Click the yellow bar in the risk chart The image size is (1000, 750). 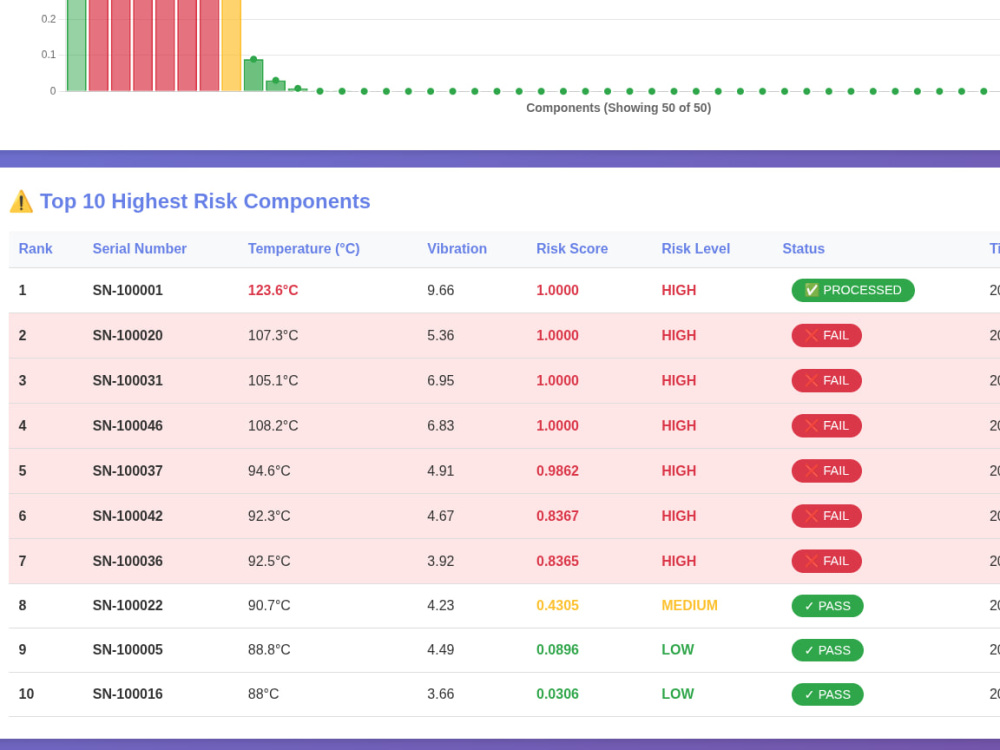(x=232, y=45)
